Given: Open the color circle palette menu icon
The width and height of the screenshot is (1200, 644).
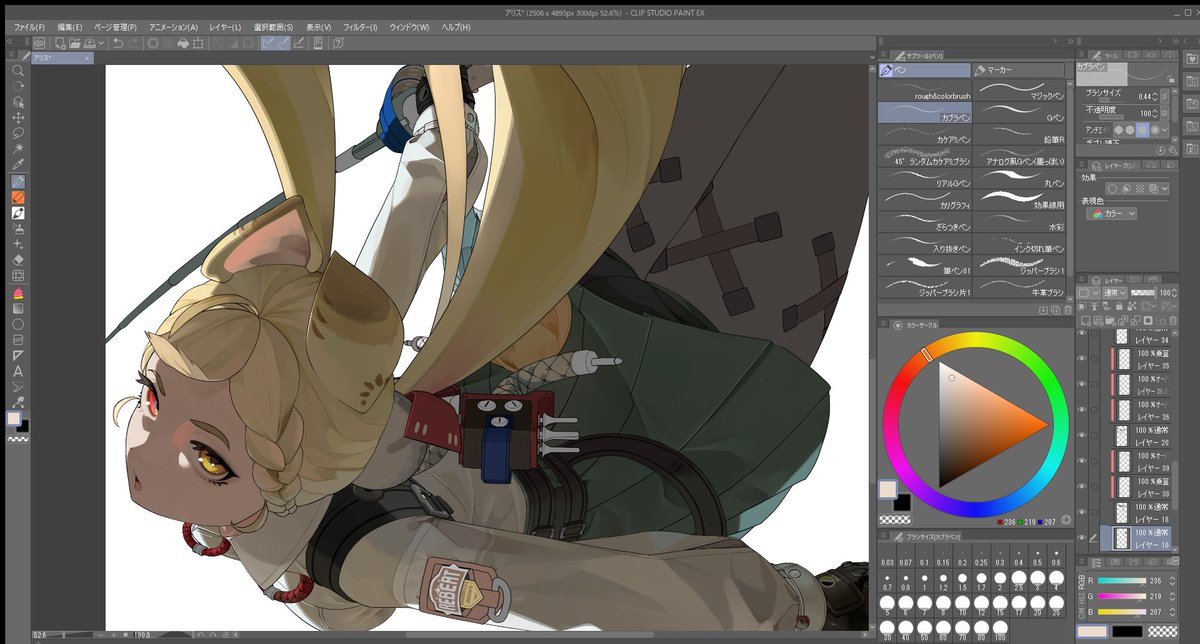Looking at the screenshot, I should pos(885,324).
